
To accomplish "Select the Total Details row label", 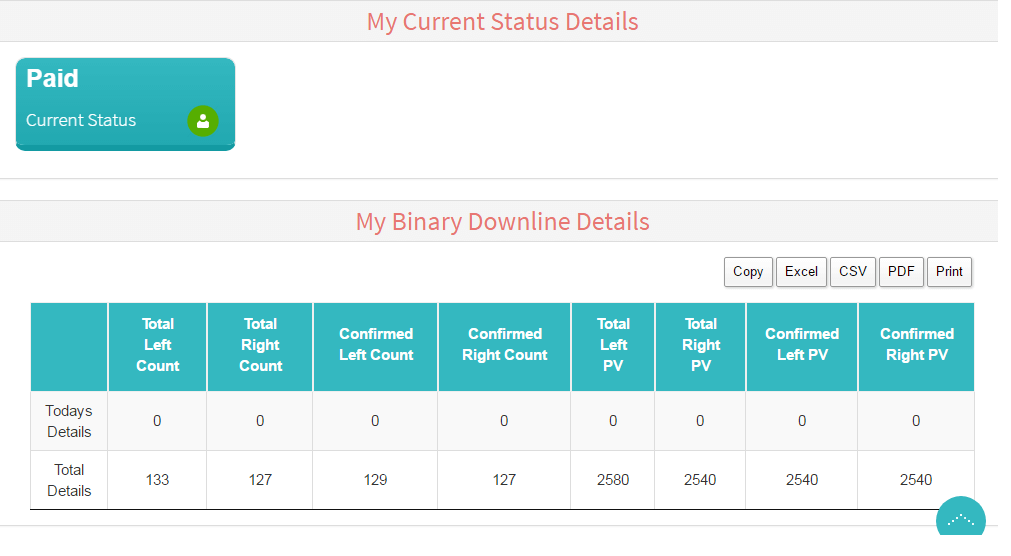I will pos(69,480).
